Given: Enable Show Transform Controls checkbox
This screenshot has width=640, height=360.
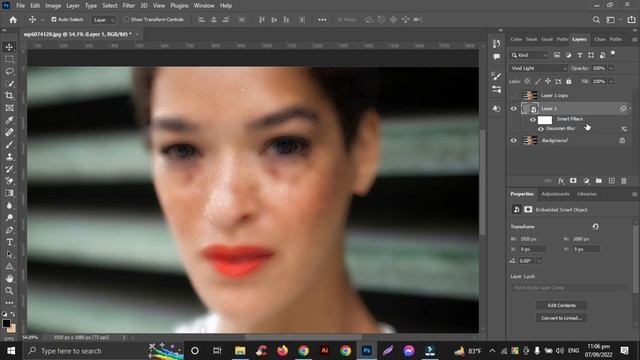Looking at the screenshot, I should tap(127, 19).
